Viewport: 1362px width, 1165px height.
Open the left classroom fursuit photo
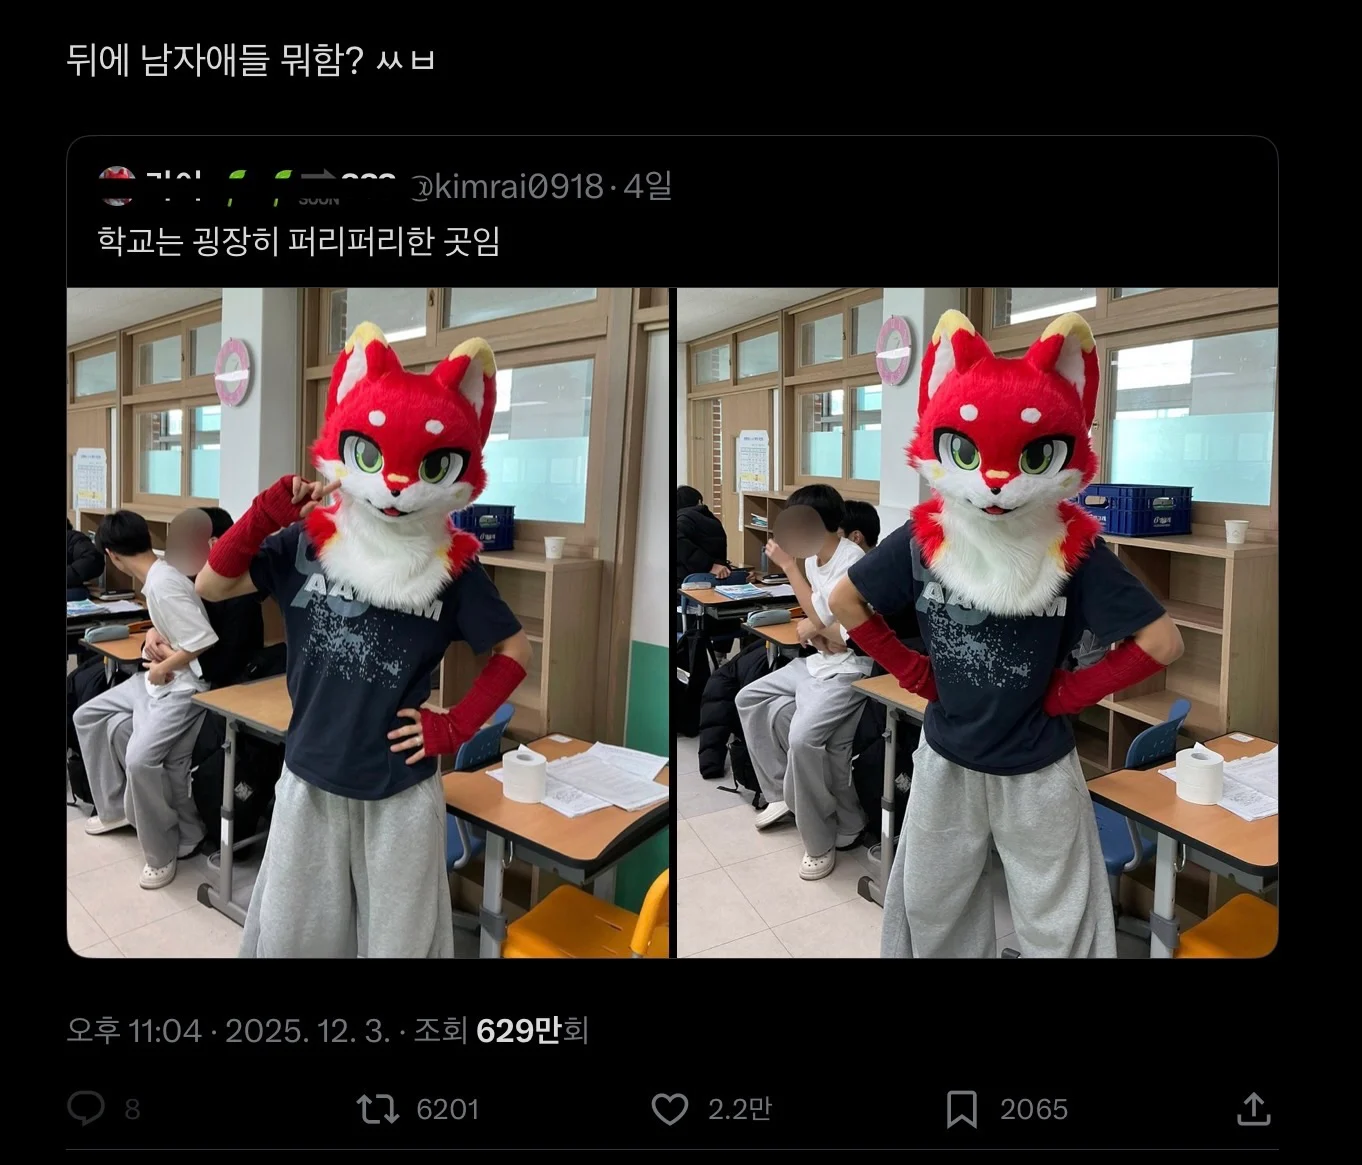(x=368, y=622)
